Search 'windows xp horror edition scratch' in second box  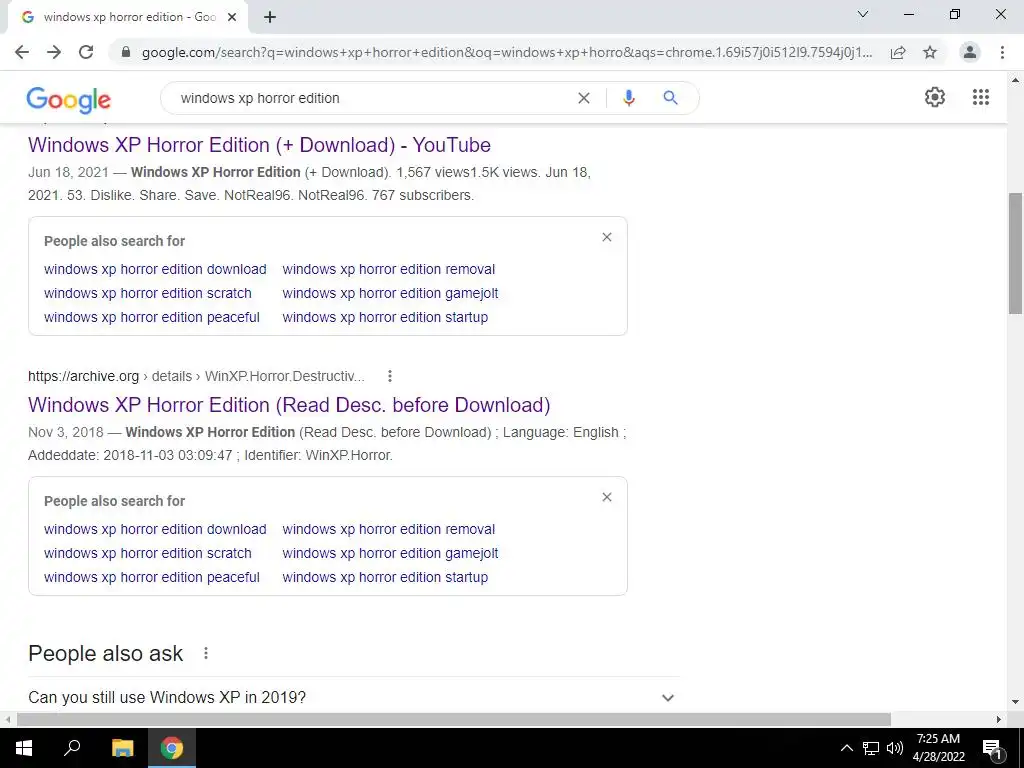[148, 553]
